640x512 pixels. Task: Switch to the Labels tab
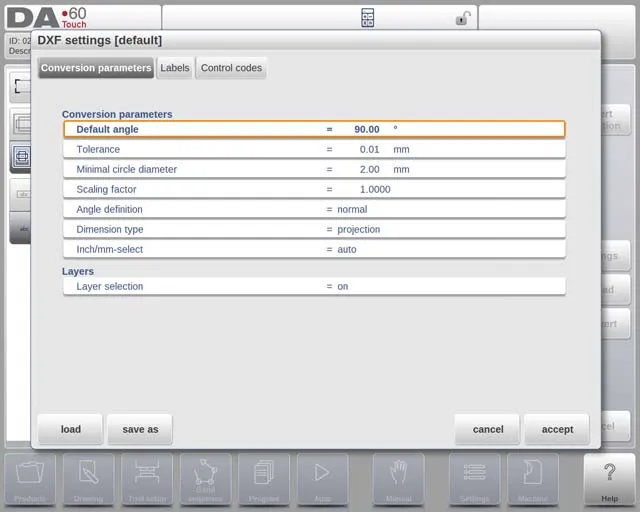(174, 68)
